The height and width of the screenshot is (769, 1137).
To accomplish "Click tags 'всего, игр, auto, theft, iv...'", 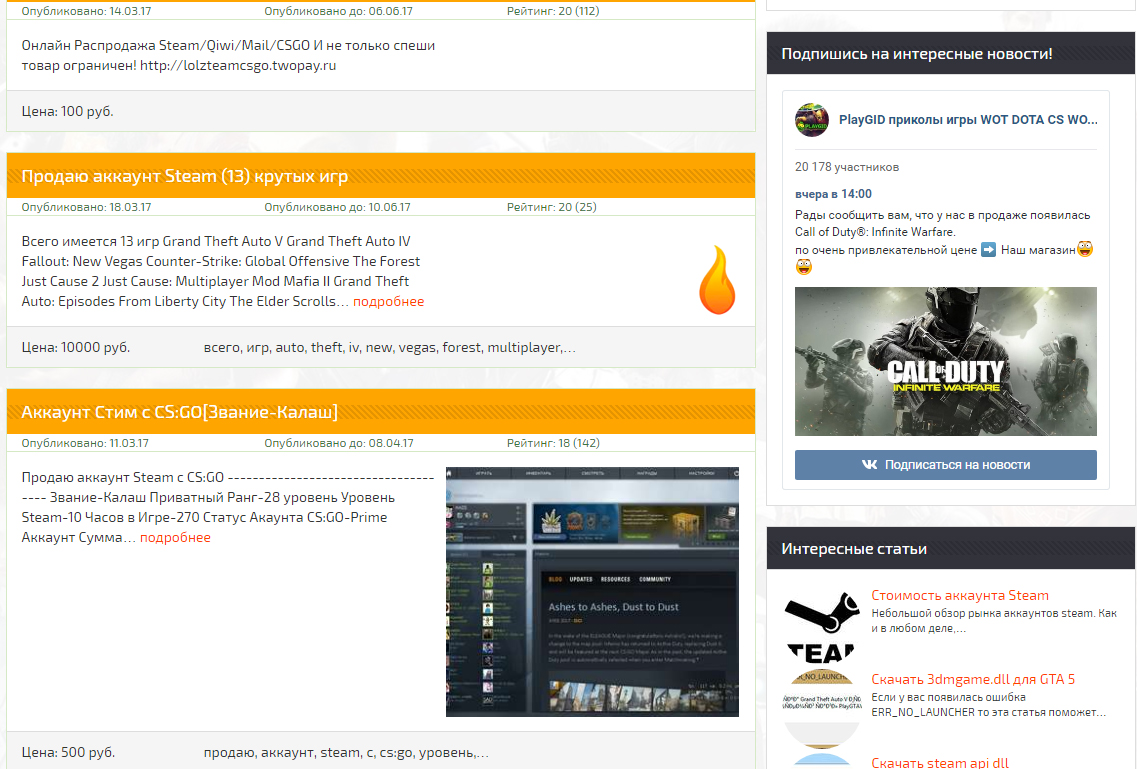I will coord(390,347).
